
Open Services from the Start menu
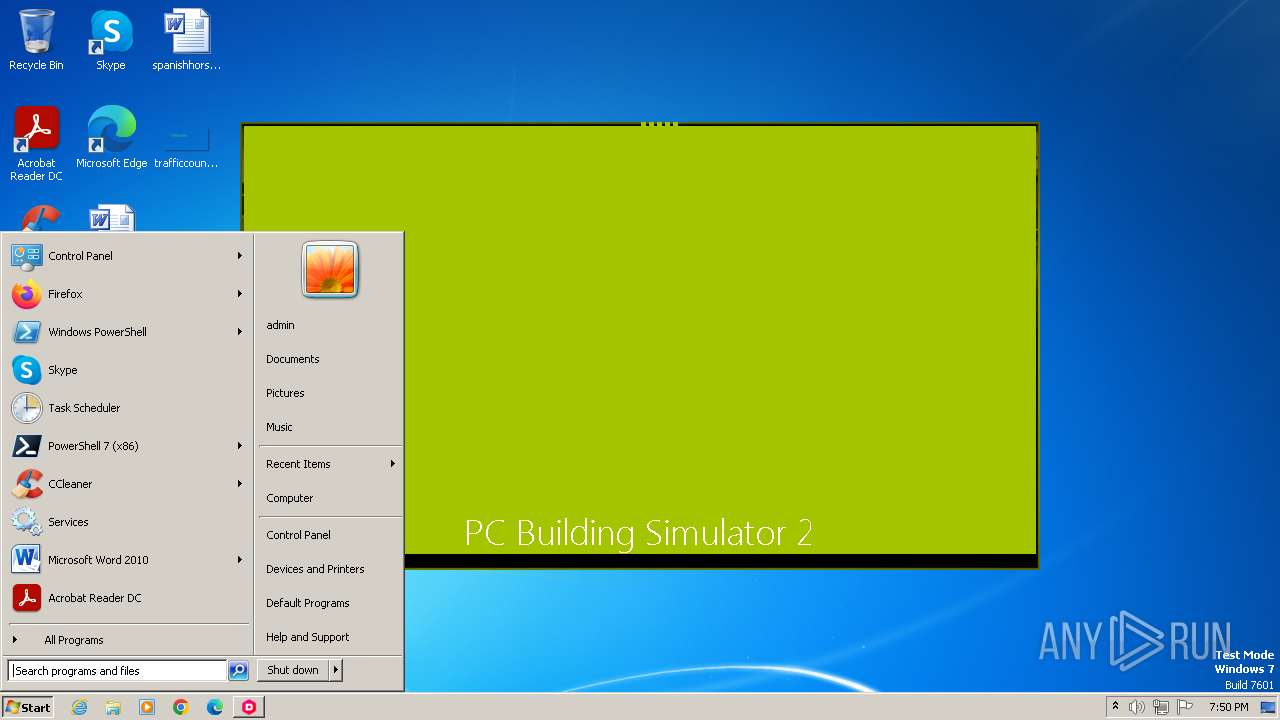(127, 522)
